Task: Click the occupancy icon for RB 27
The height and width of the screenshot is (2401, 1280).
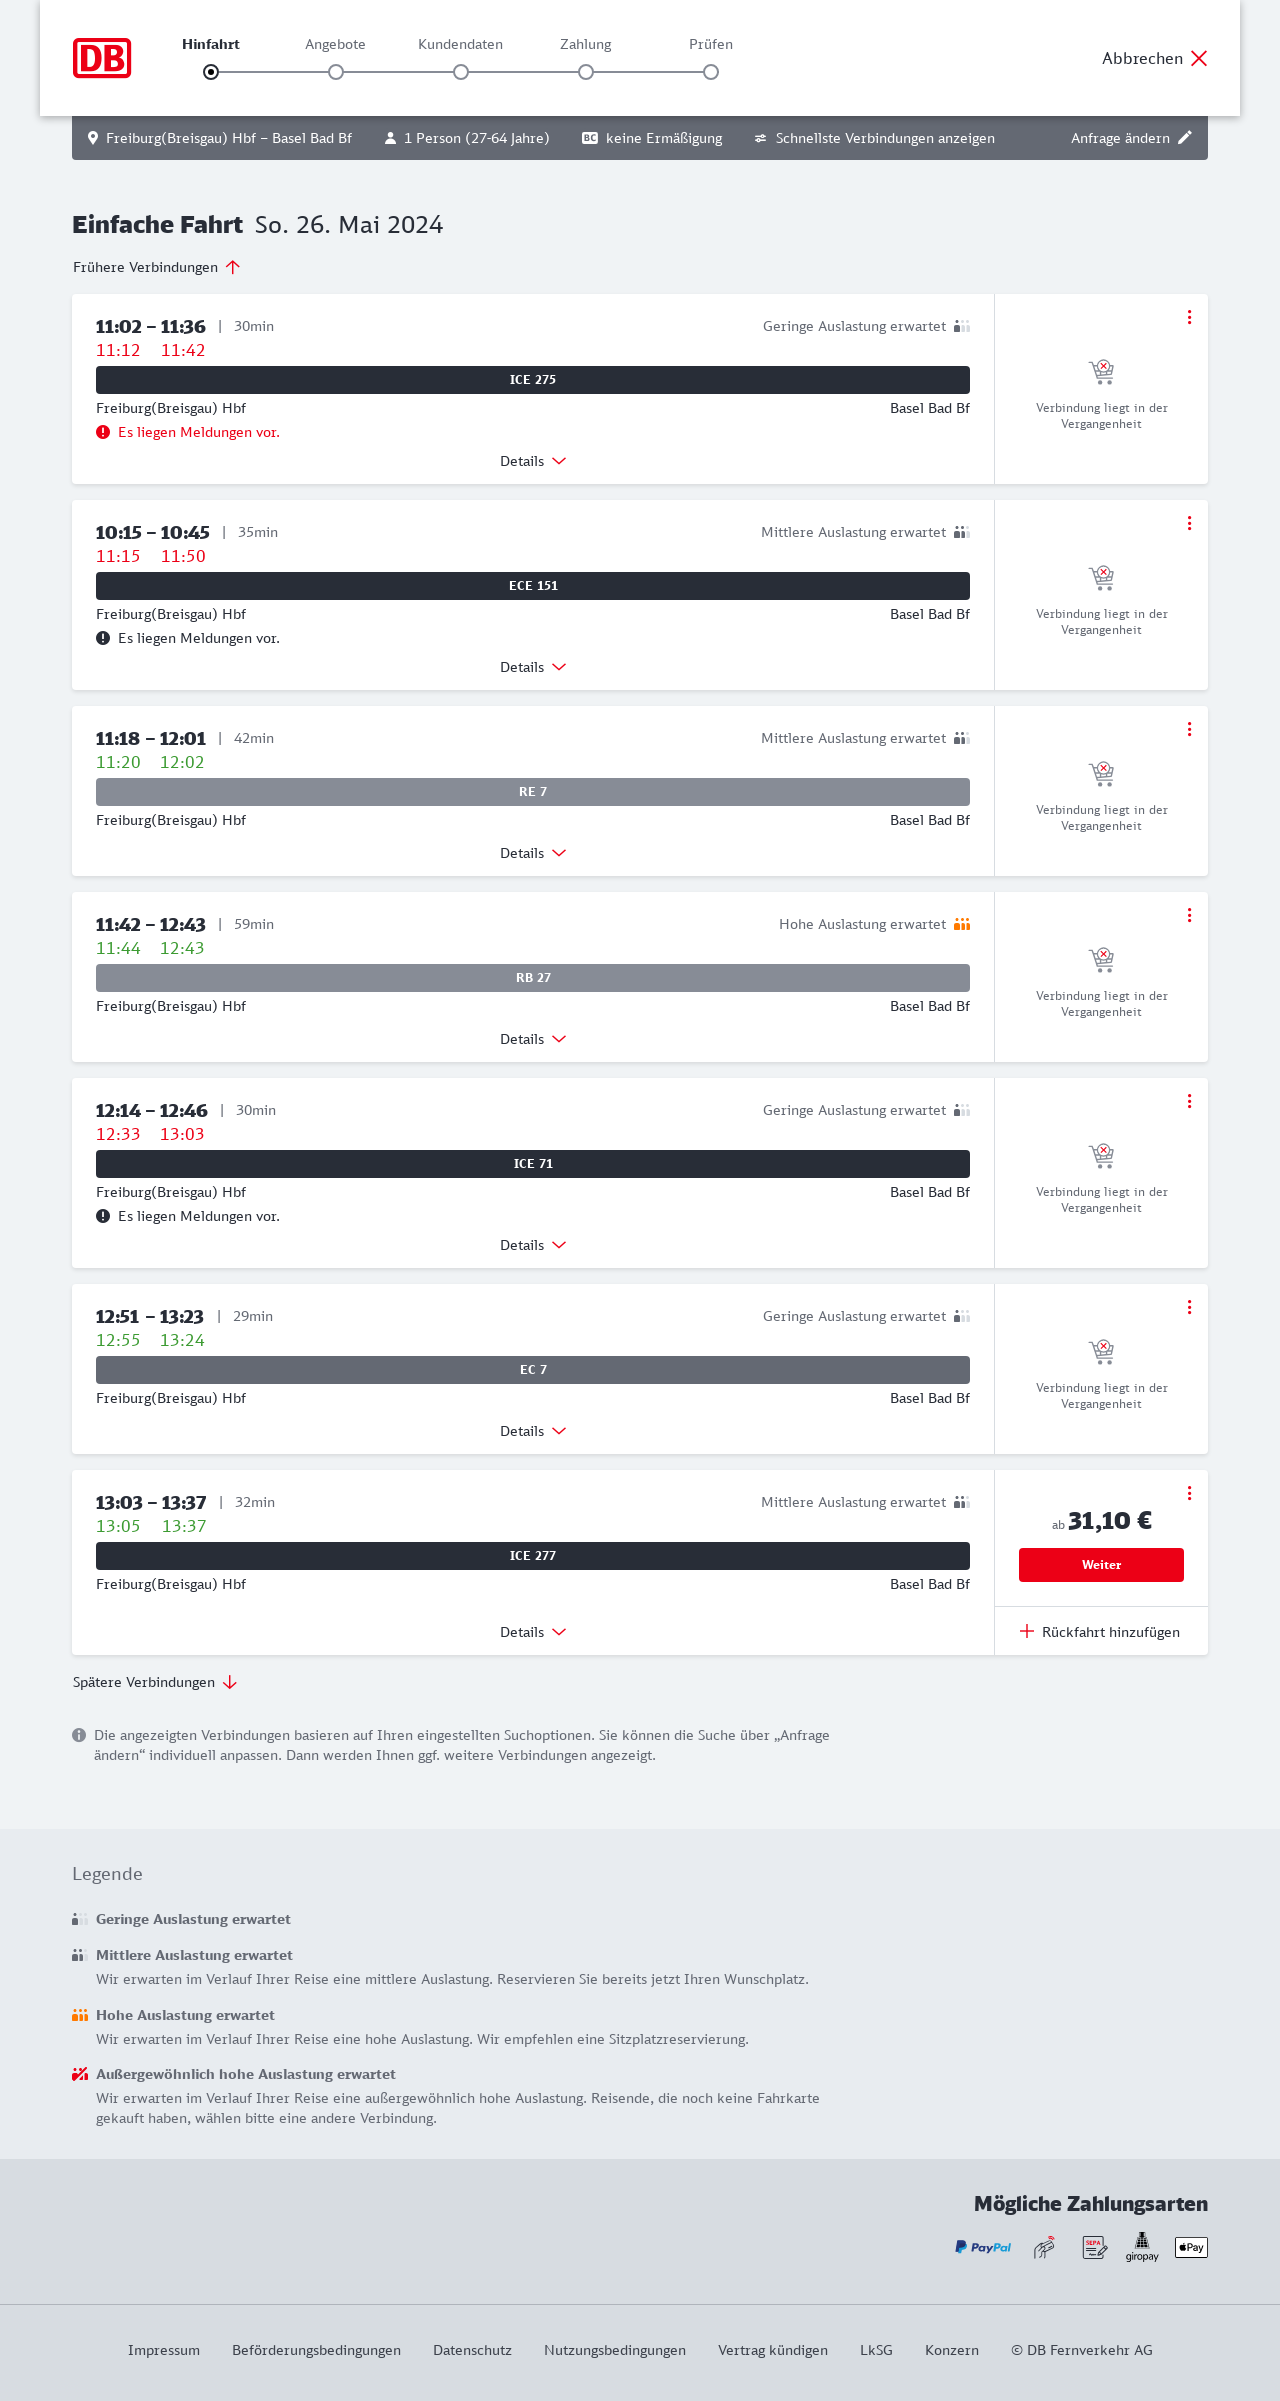Action: [x=962, y=924]
